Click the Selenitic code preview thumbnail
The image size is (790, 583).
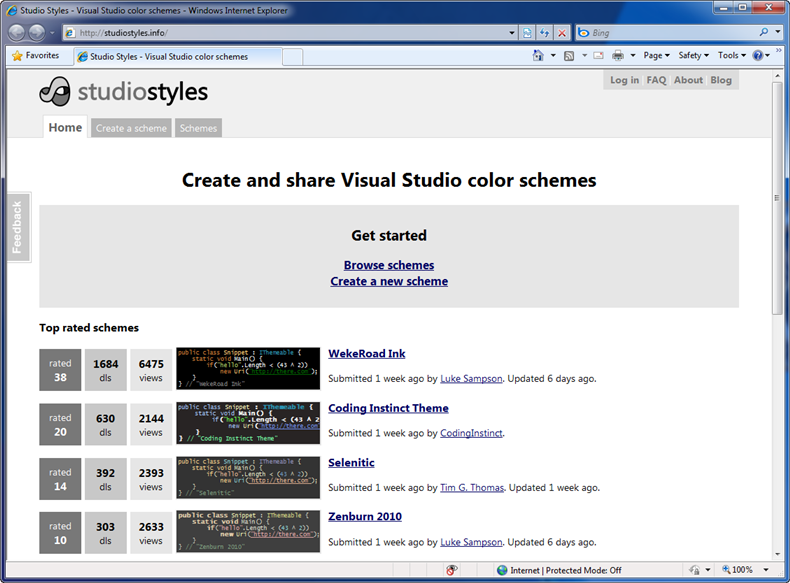pyautogui.click(x=248, y=478)
